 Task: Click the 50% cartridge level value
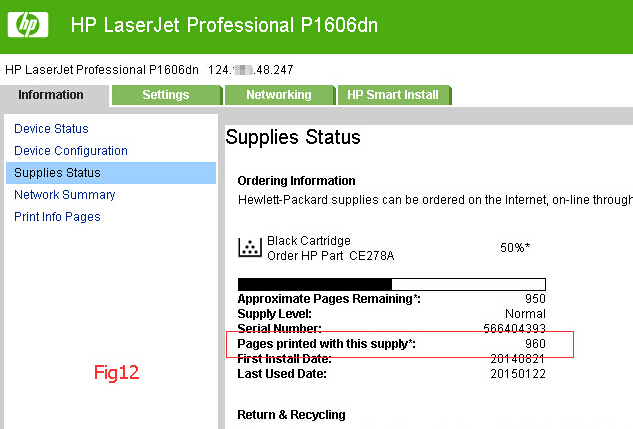coord(515,247)
